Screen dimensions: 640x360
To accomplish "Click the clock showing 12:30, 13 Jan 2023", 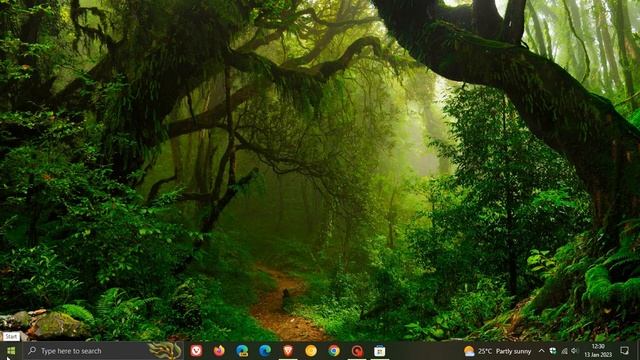I will pyautogui.click(x=598, y=351).
